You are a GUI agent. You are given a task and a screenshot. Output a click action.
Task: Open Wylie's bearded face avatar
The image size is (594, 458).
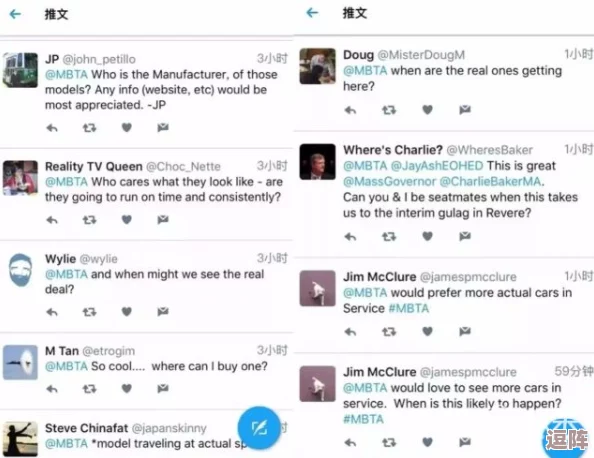(x=20, y=270)
